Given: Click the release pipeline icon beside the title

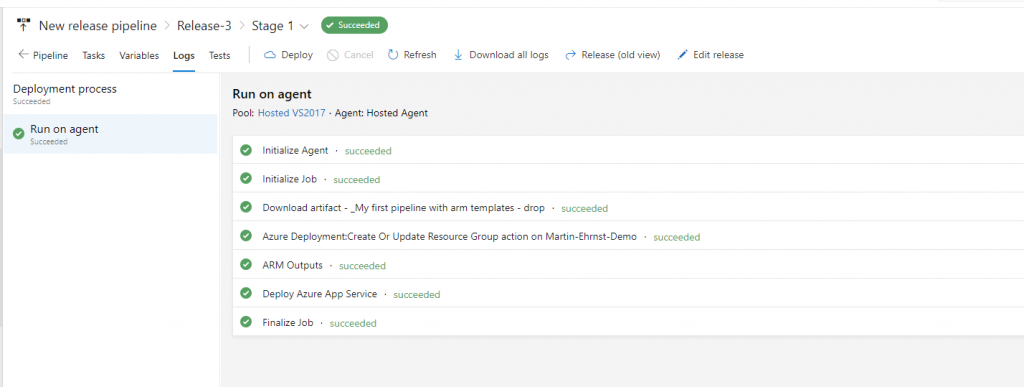Looking at the screenshot, I should click(x=24, y=25).
